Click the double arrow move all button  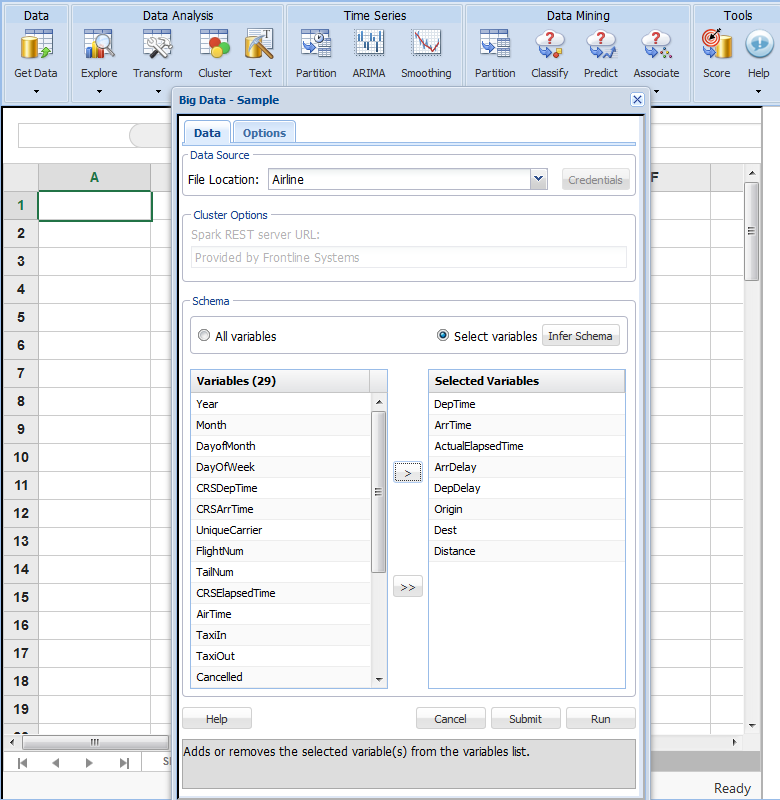pos(408,587)
